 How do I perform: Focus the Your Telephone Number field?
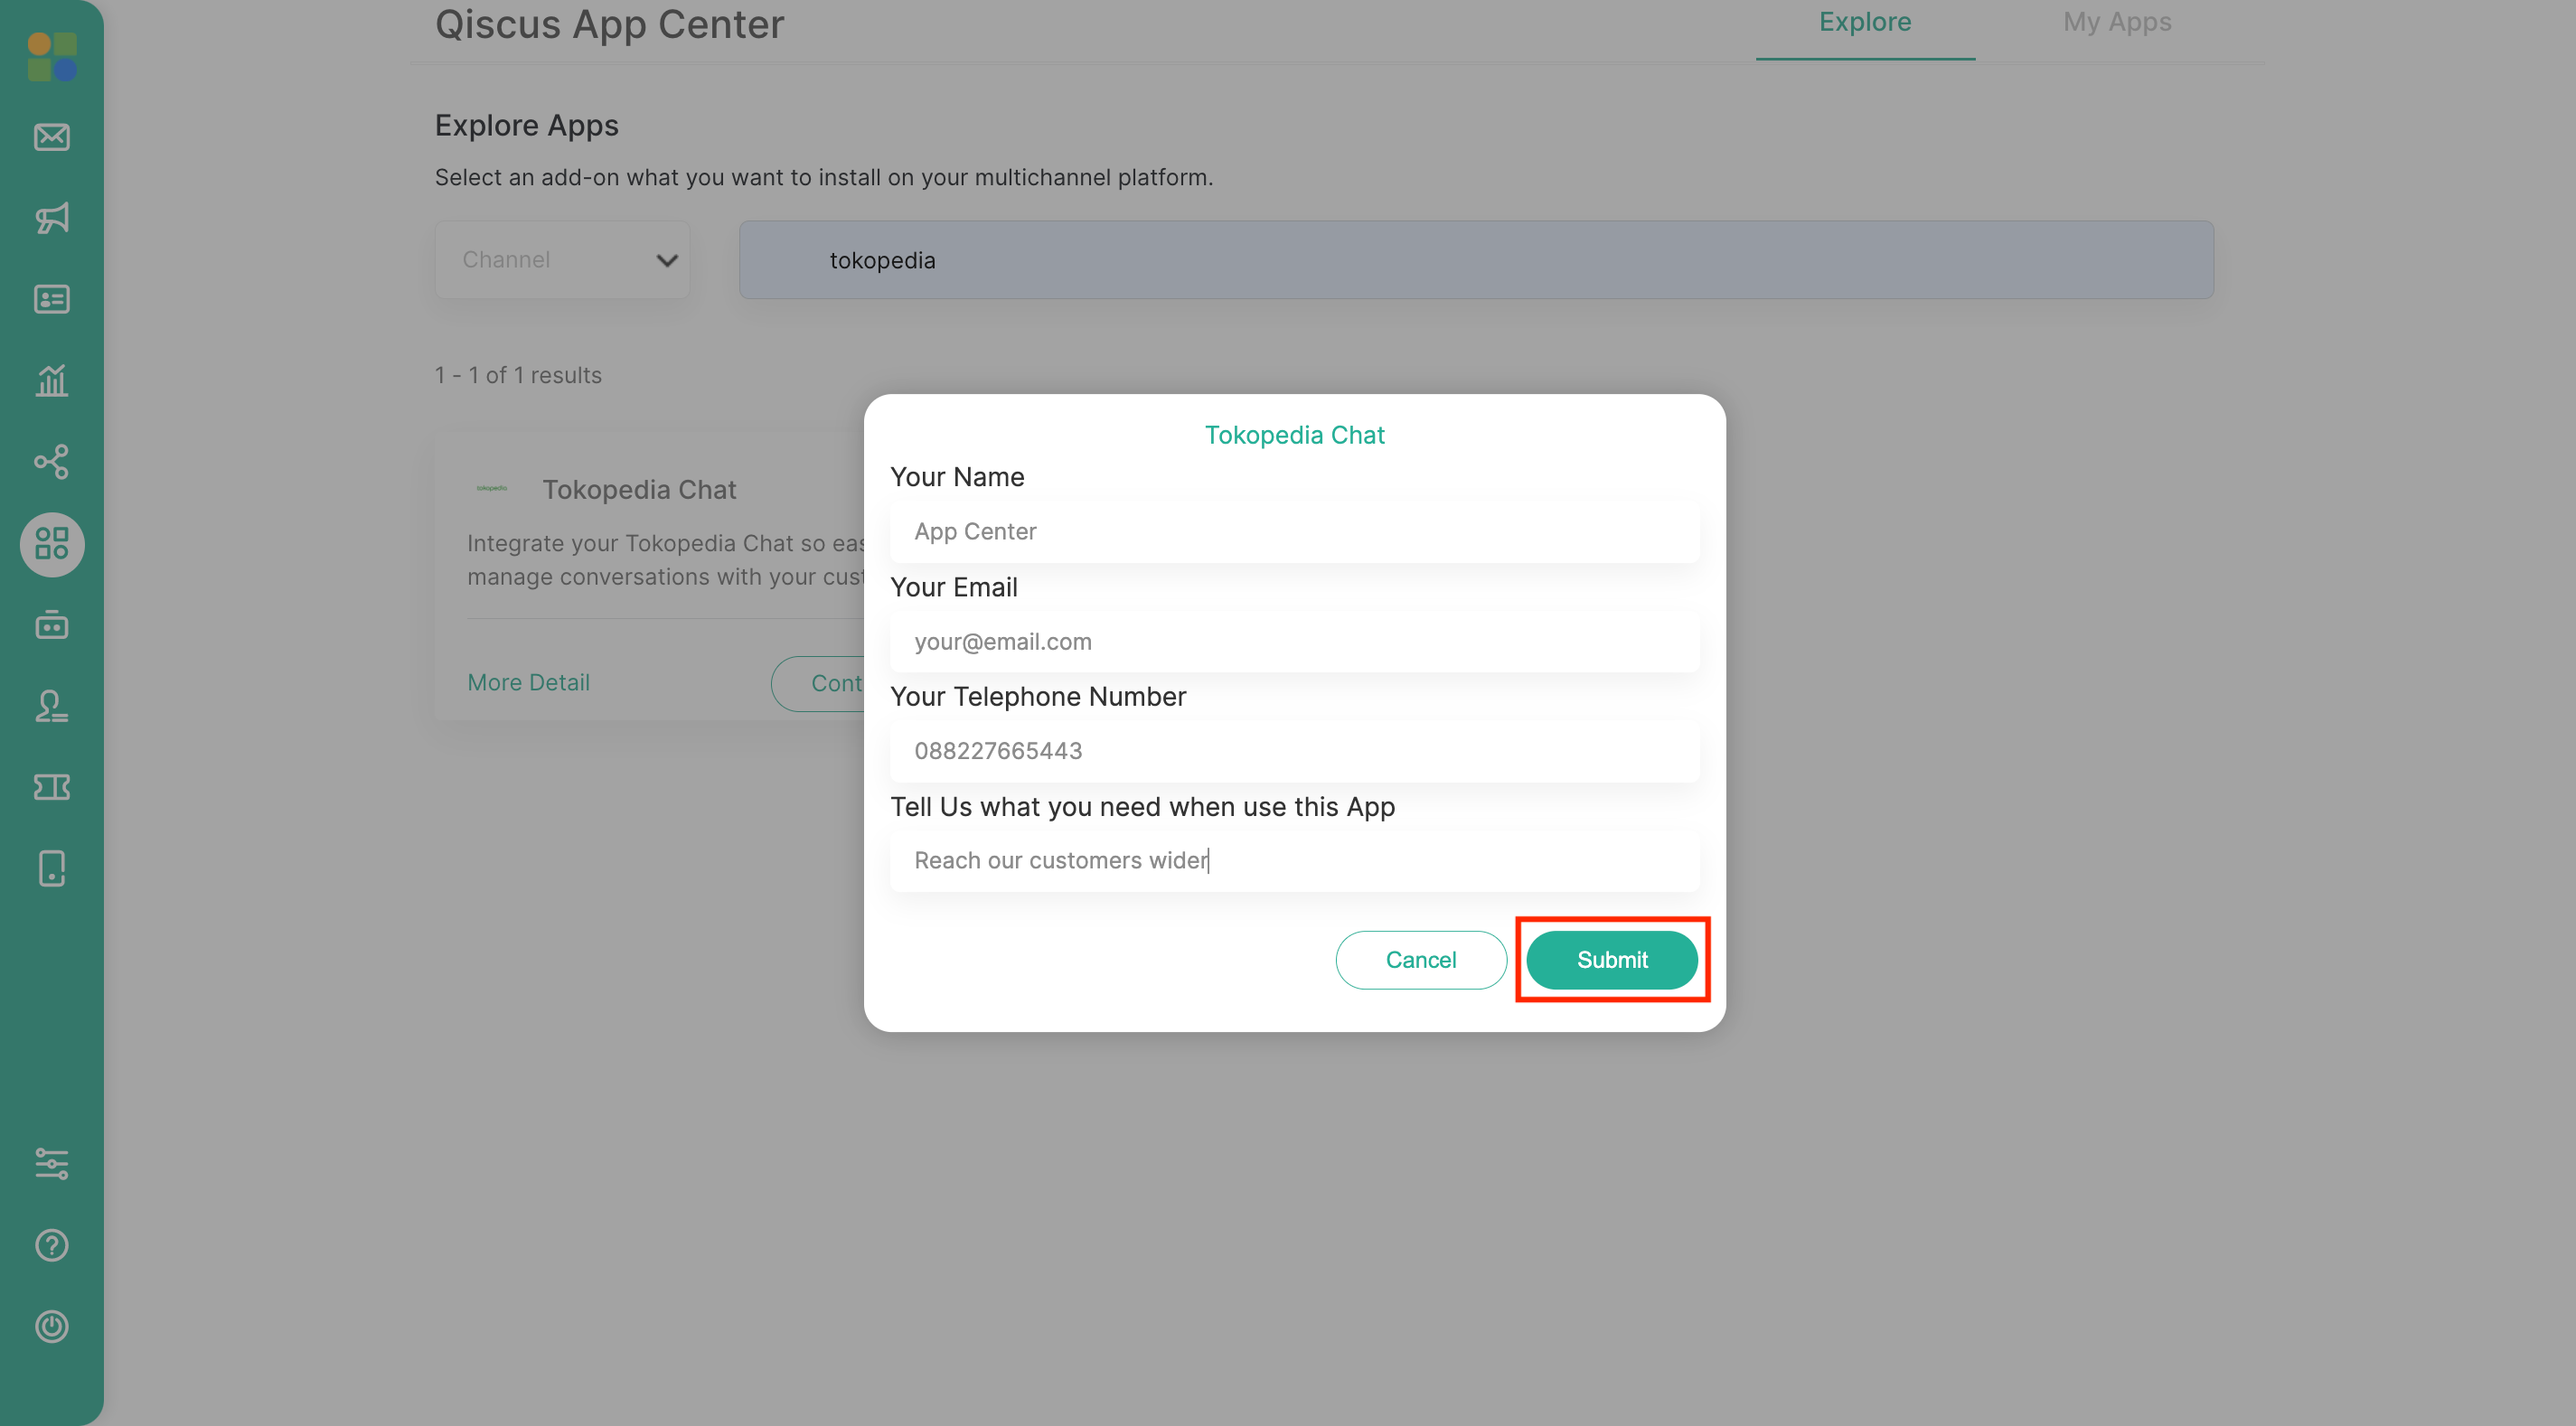[1295, 751]
